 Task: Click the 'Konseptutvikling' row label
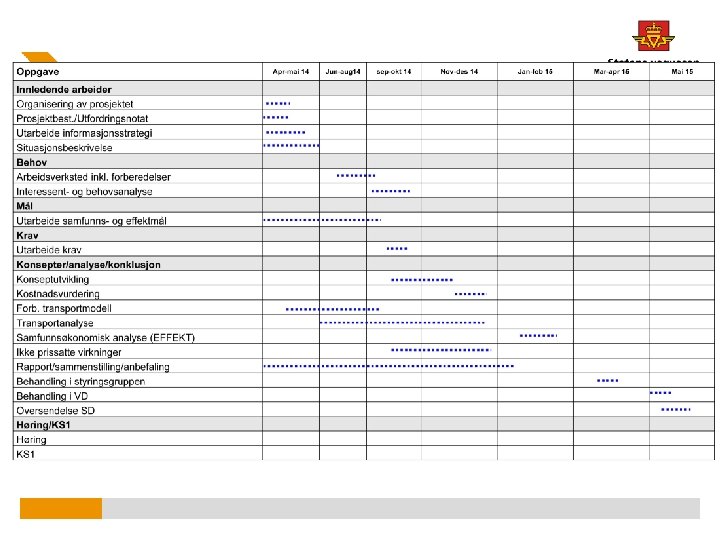52,280
